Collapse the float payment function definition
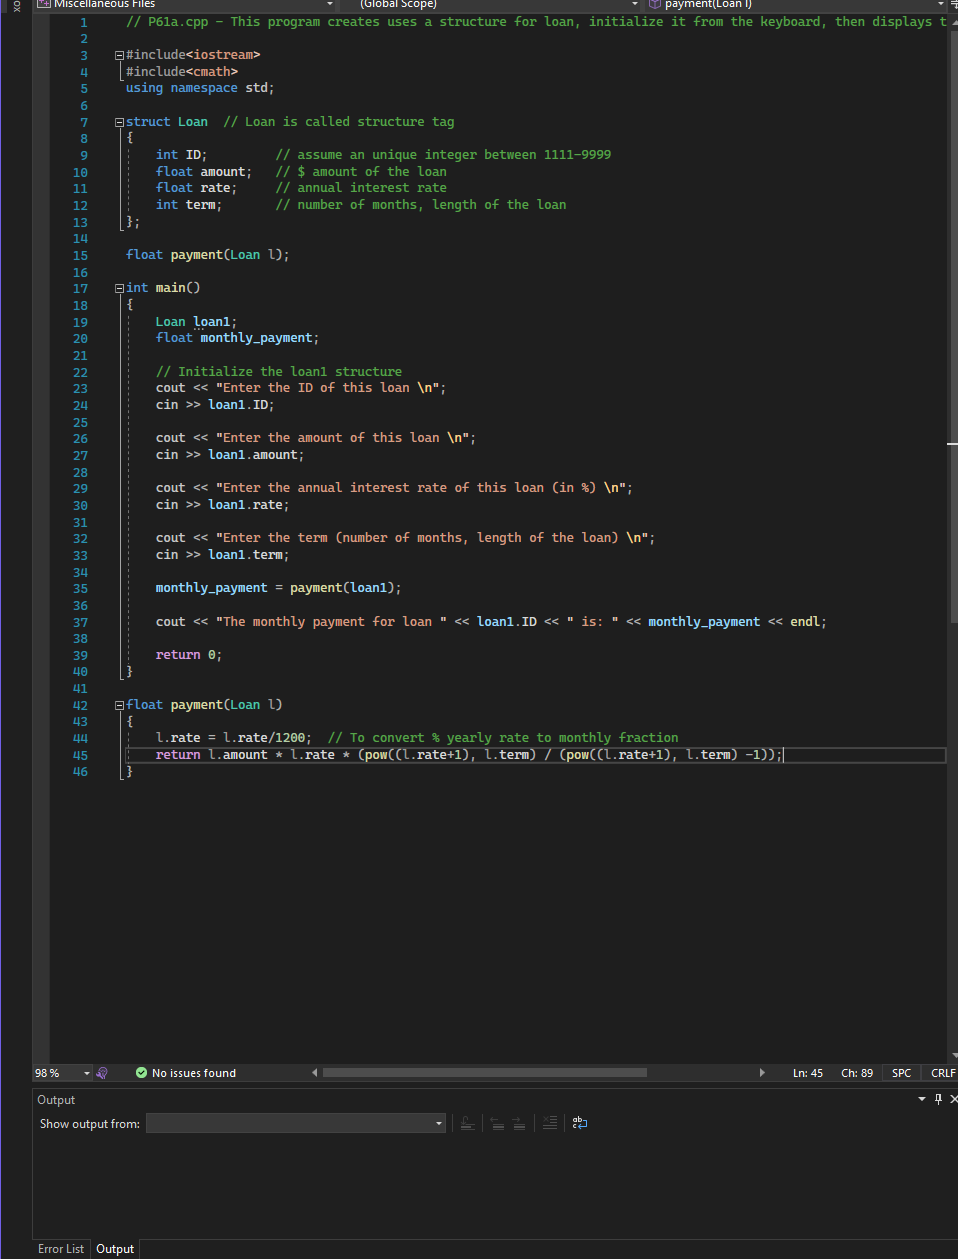The width and height of the screenshot is (958, 1259). (x=119, y=705)
